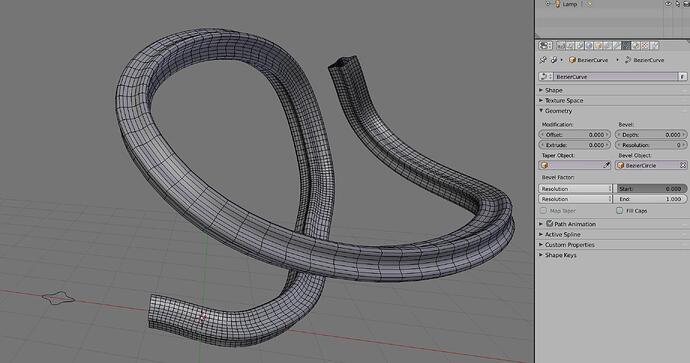690x363 pixels.
Task: Open the End bevel factor mapping dropdown
Action: (x=575, y=199)
